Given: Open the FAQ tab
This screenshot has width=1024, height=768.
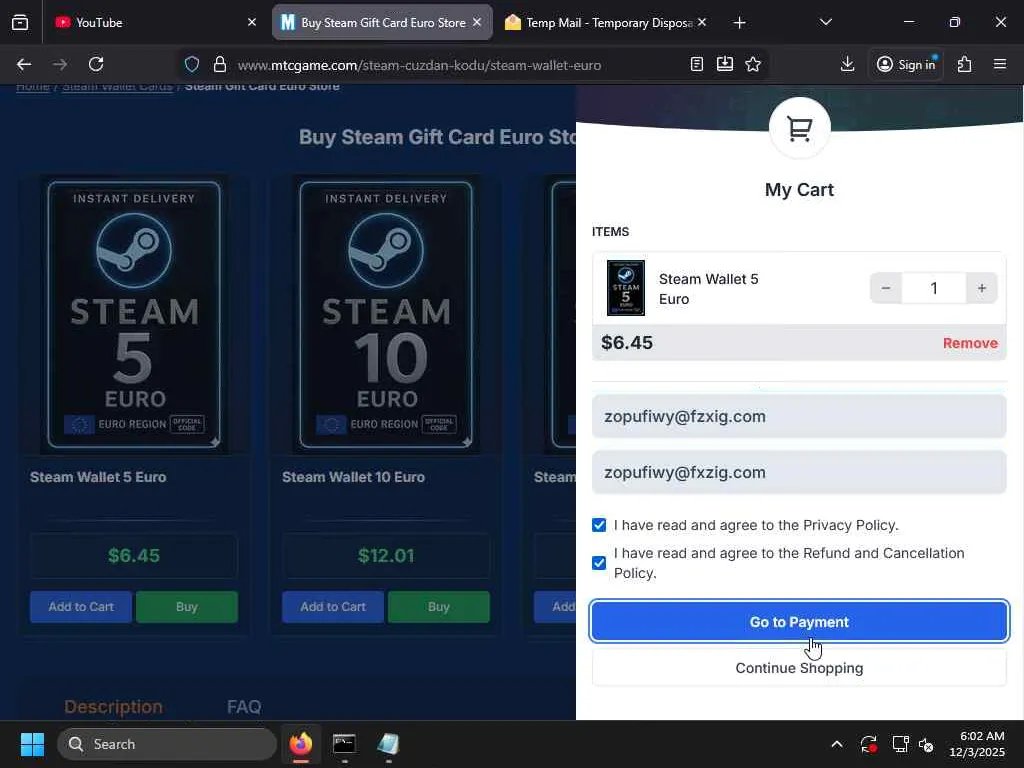Looking at the screenshot, I should 244,707.
